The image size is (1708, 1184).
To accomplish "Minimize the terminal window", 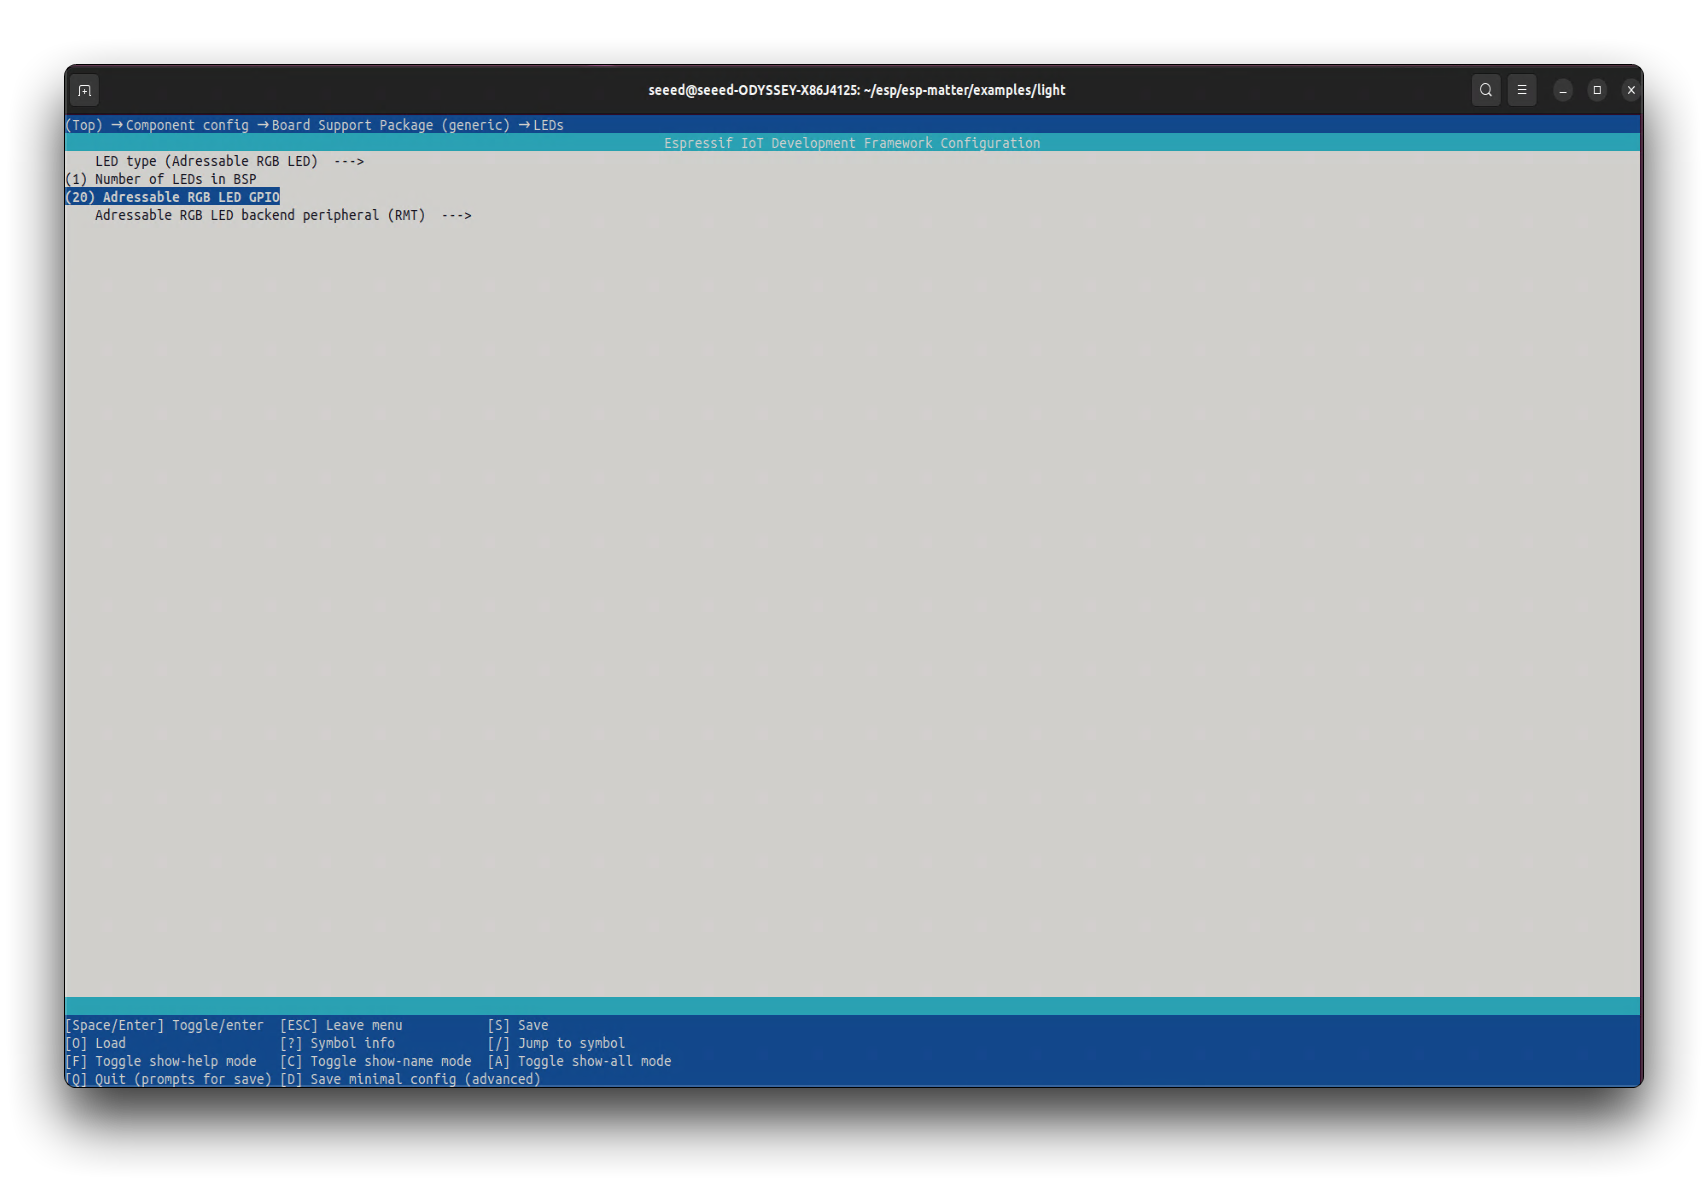I will (1563, 90).
